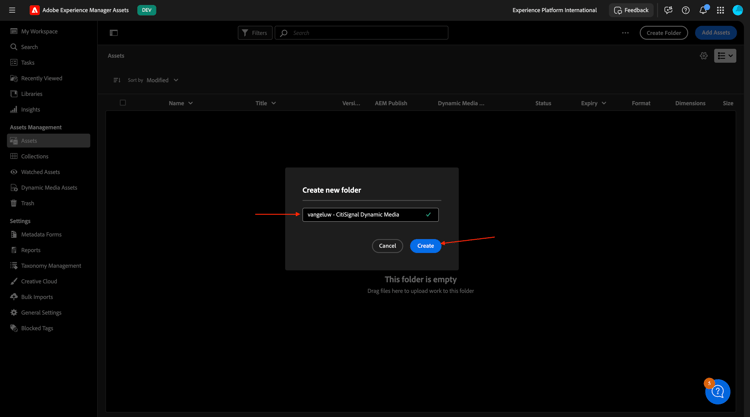
Task: Click the AEM Publish column header
Action: click(391, 103)
